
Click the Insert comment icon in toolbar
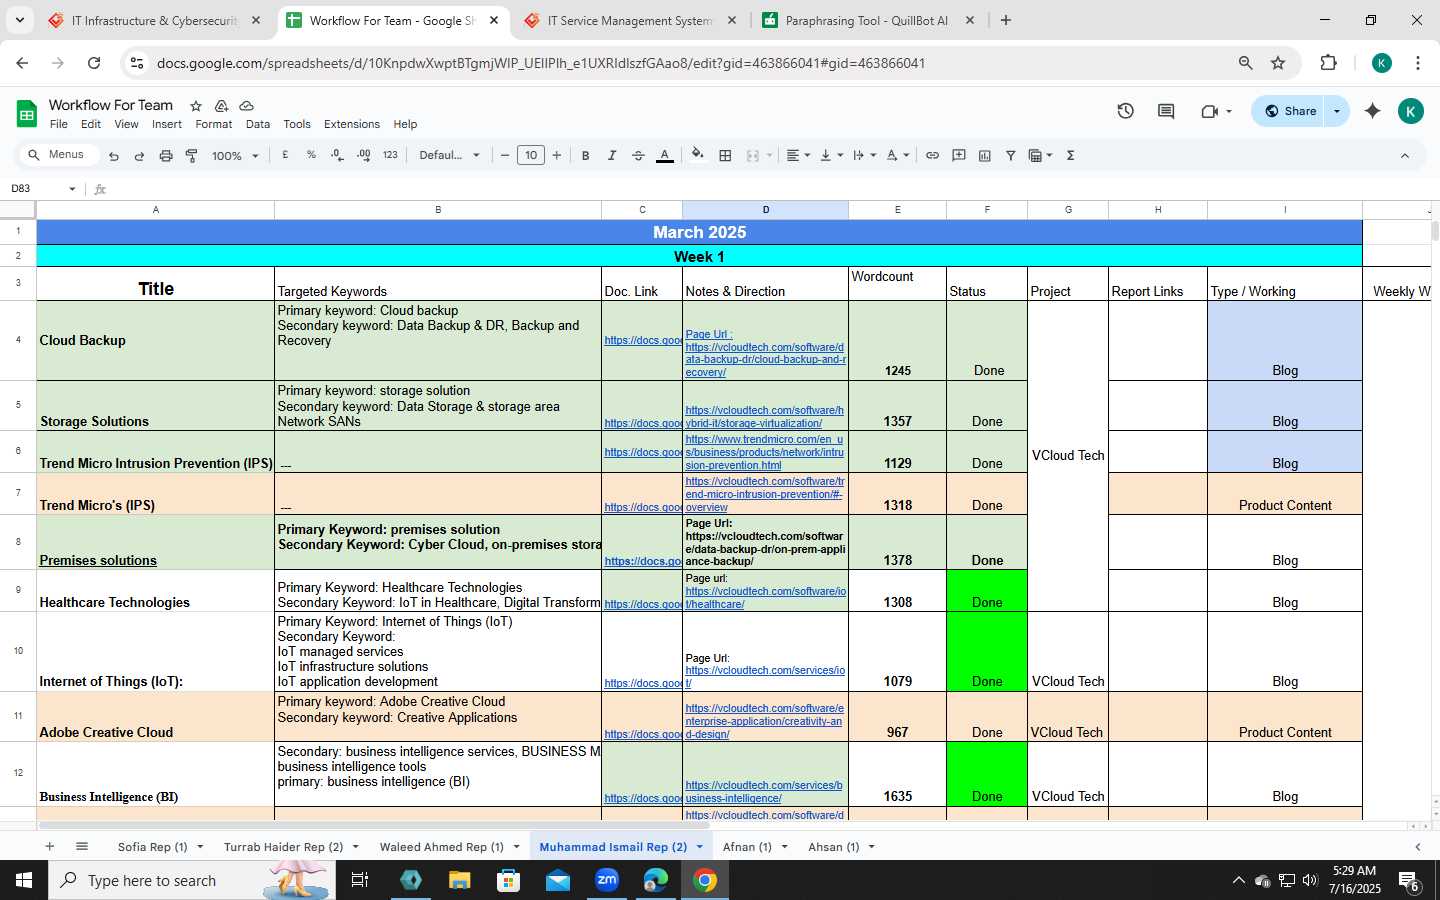959,155
